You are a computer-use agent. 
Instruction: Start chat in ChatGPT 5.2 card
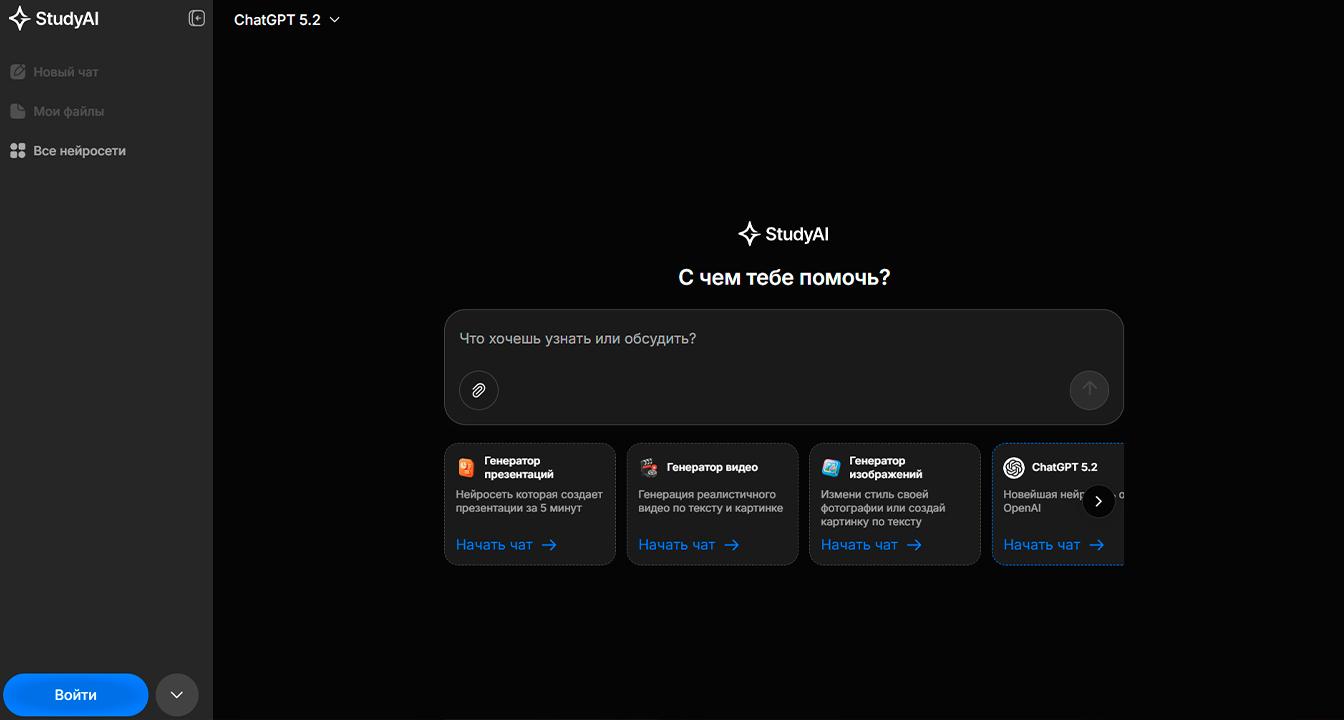pos(1053,545)
